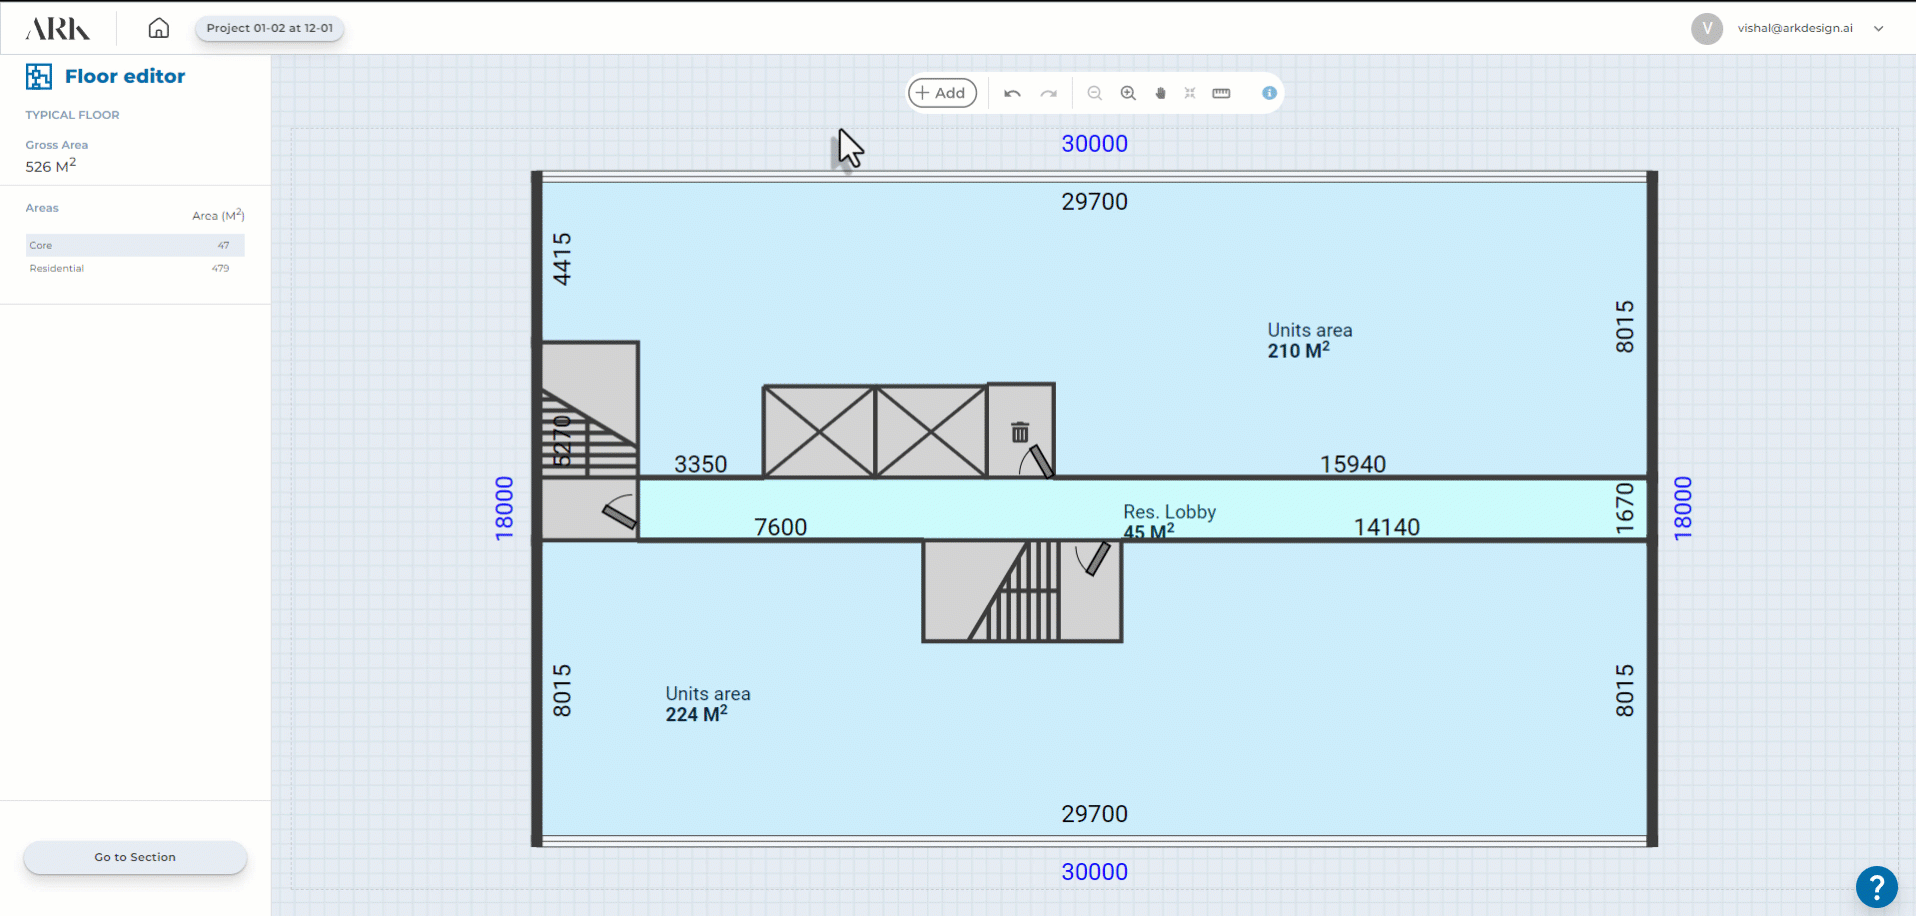Viewport: 1916px width, 916px height.
Task: Zoom out using the magnifier minus icon
Action: click(x=1095, y=93)
